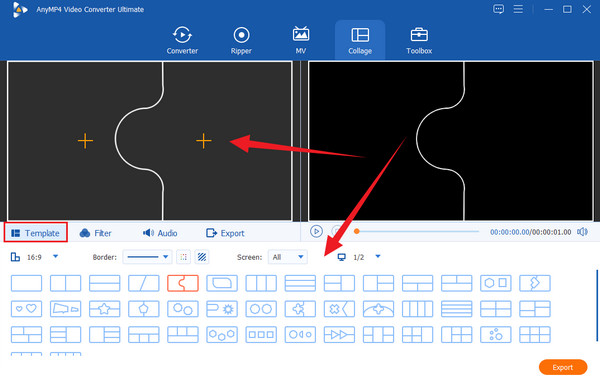
Task: Choose the two equal circles template
Action: [x=261, y=309]
